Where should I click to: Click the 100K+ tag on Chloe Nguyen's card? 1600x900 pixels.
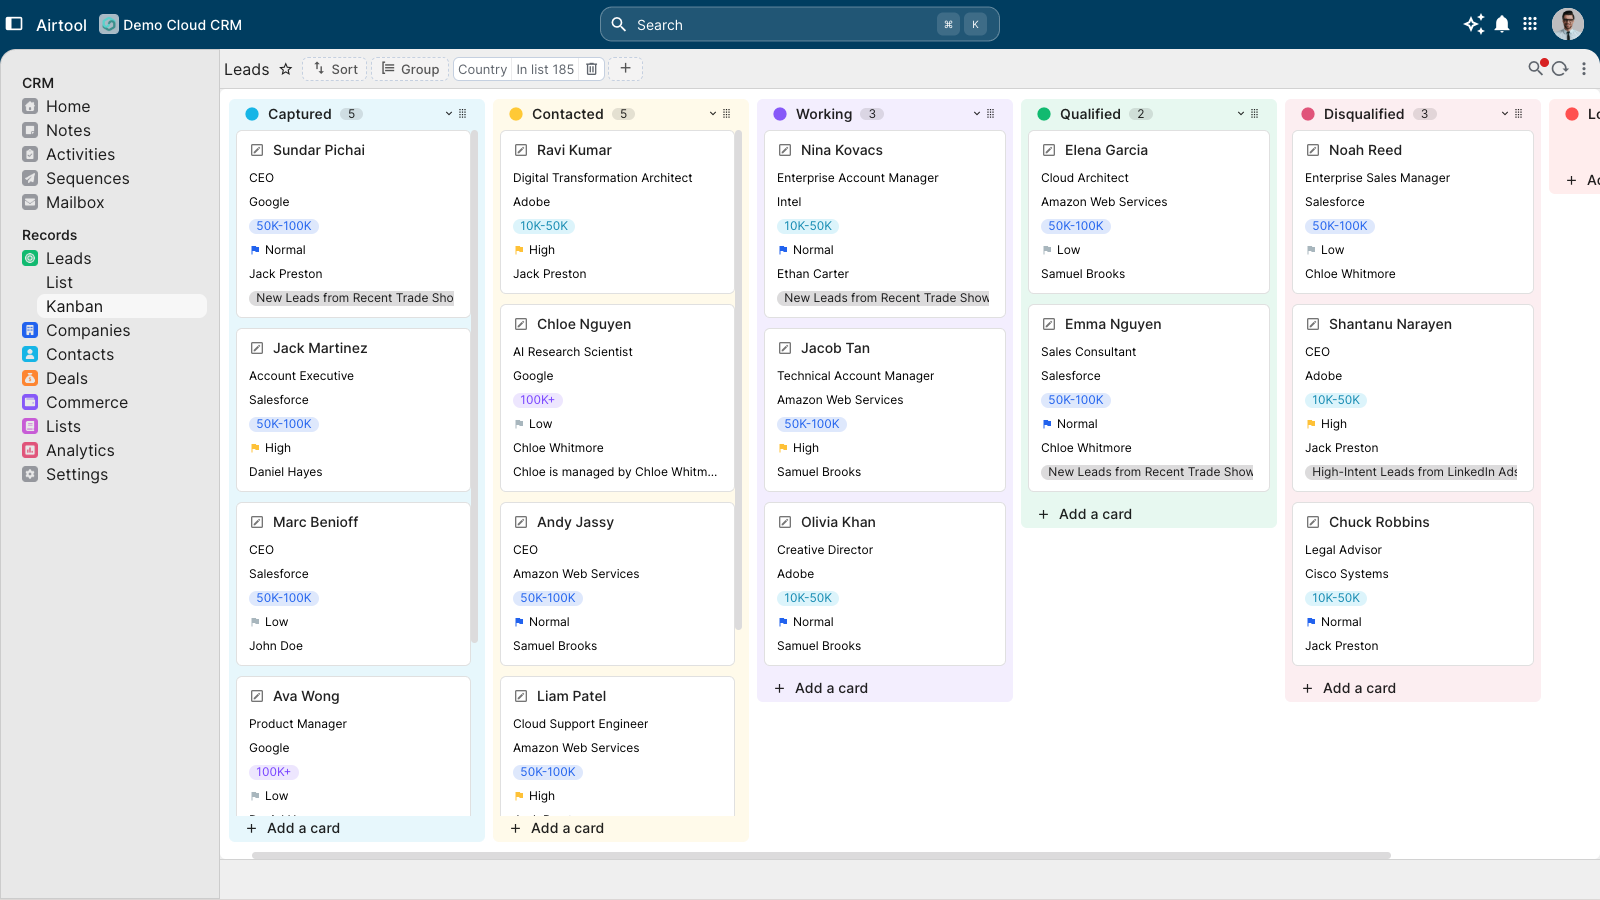tap(537, 400)
